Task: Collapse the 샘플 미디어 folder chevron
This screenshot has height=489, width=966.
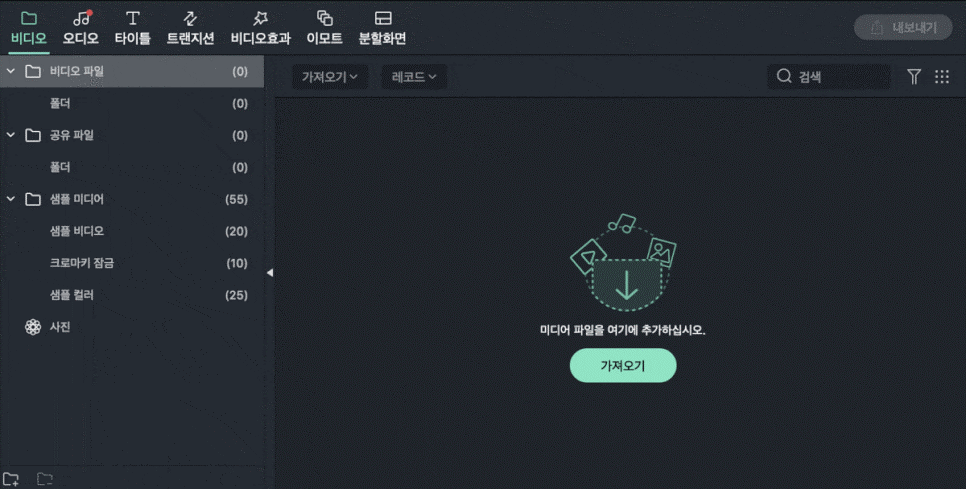Action: [x=10, y=200]
